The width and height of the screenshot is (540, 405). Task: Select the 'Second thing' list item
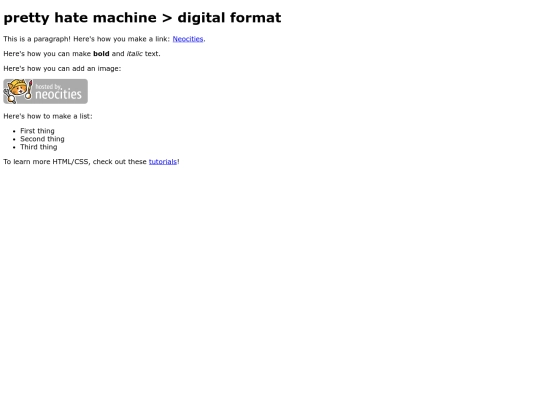tap(42, 139)
